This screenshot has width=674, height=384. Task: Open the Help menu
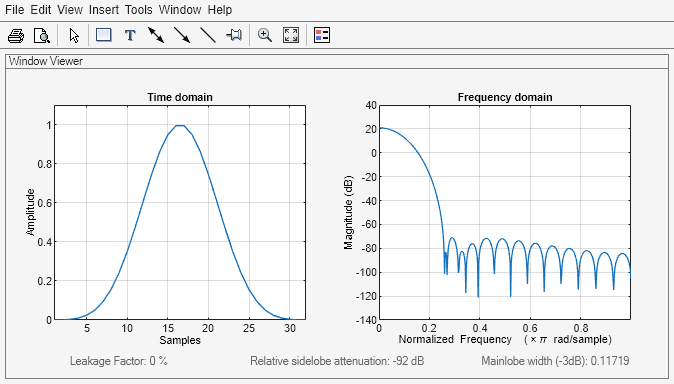pos(220,9)
